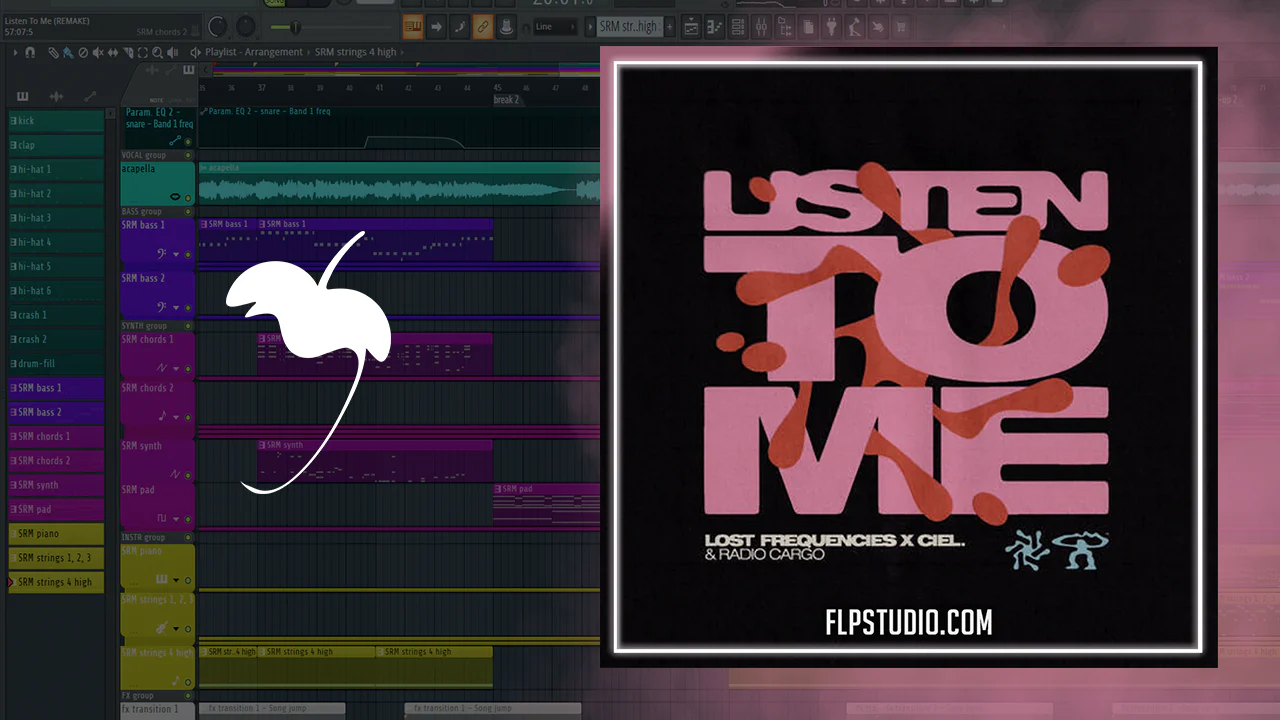Screen dimensions: 1280x720
Task: Select the acapella audio clip waveform
Action: coord(399,184)
